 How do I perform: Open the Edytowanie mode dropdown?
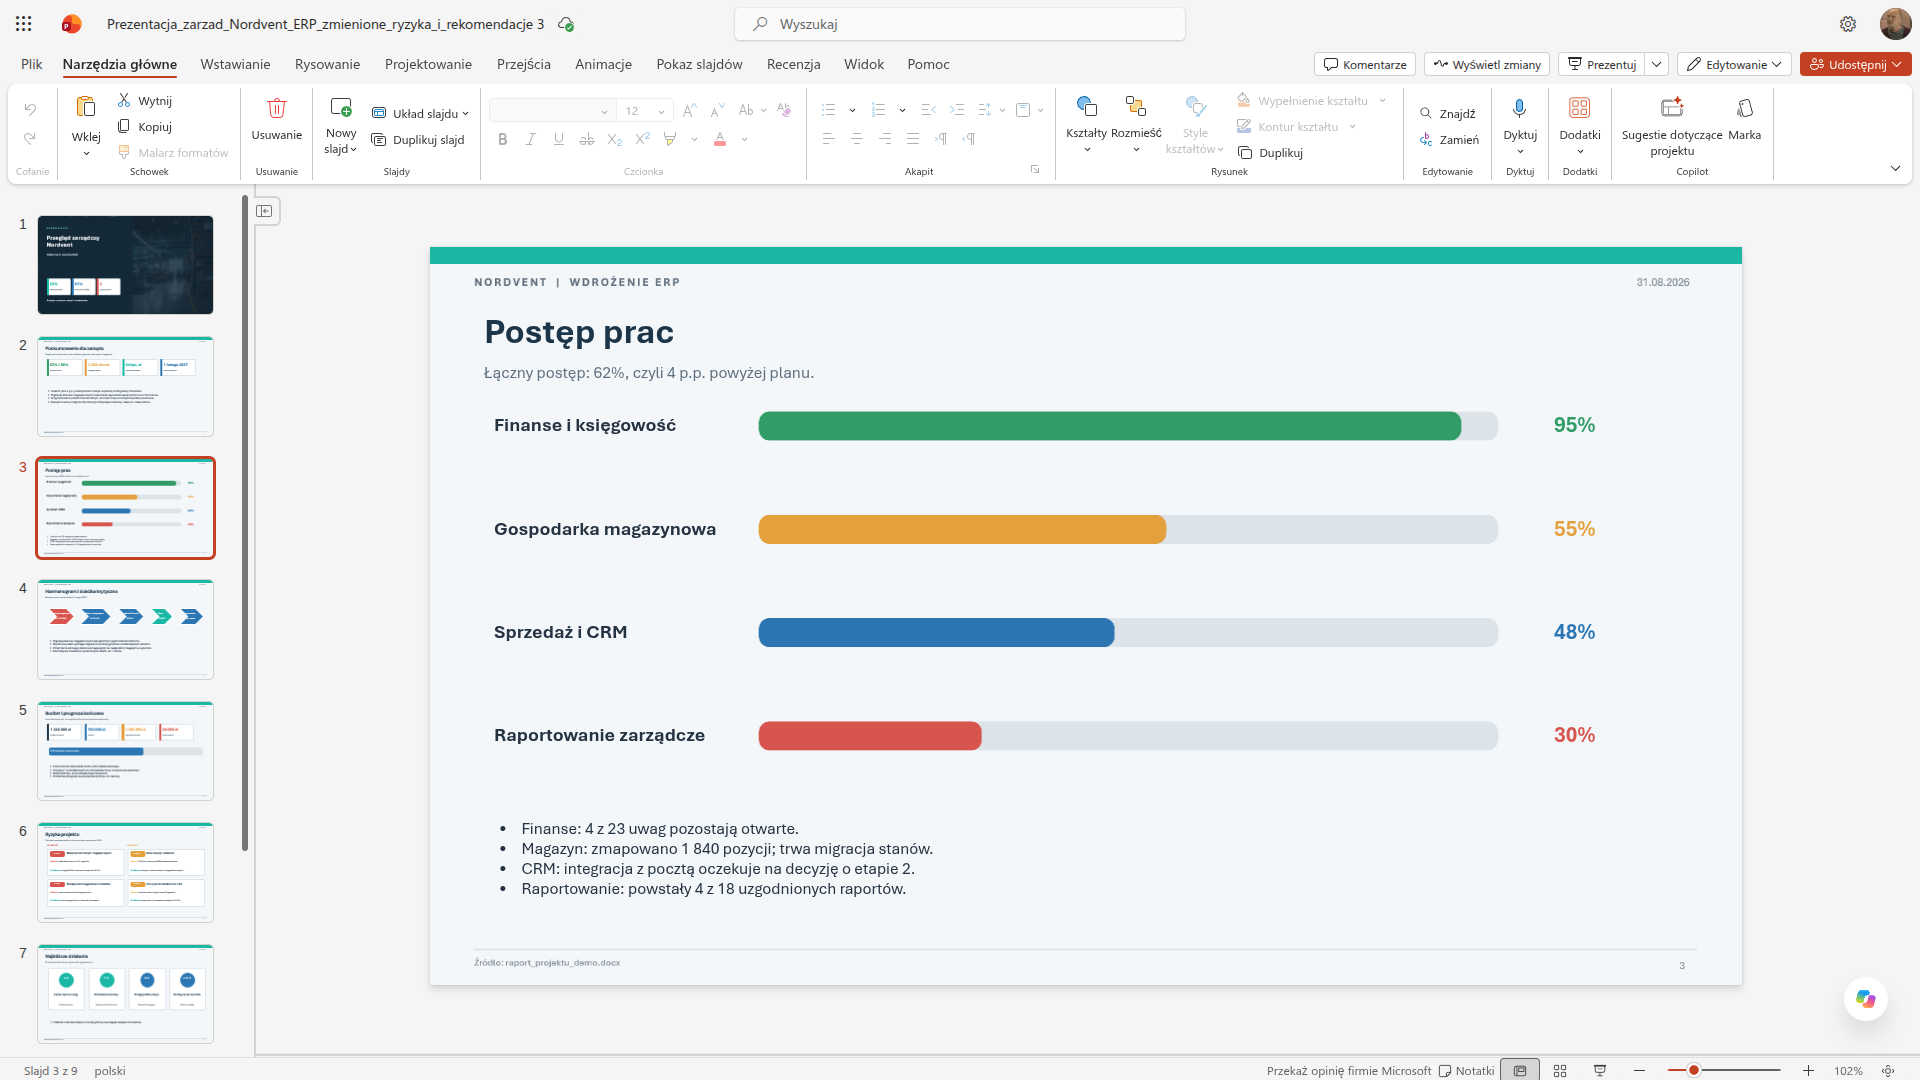pyautogui.click(x=1734, y=64)
